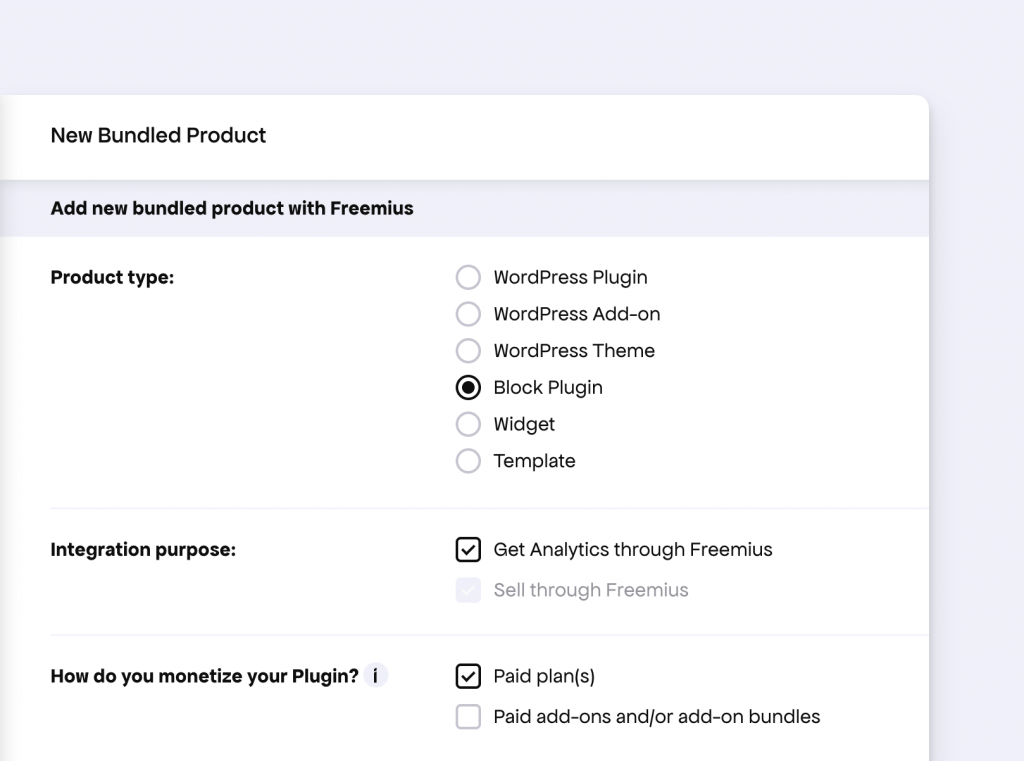Click the 'Product type:' field label

point(112,278)
